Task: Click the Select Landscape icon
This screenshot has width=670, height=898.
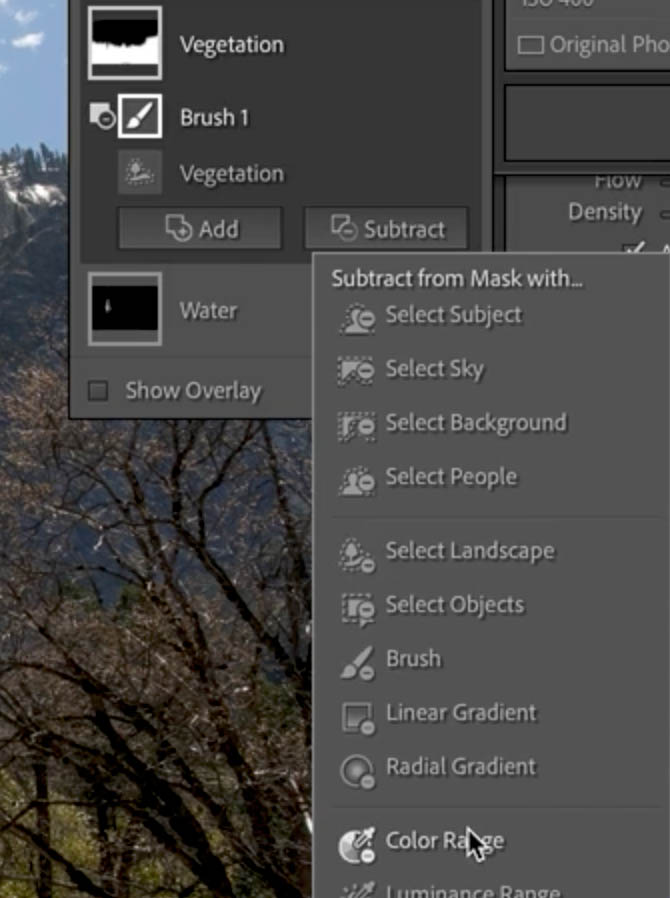Action: point(357,554)
